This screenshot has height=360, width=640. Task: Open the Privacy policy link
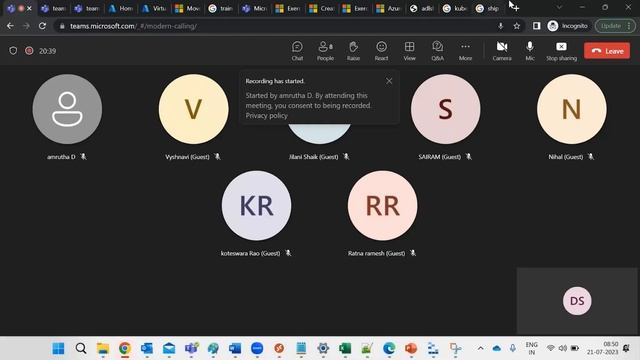[267, 116]
